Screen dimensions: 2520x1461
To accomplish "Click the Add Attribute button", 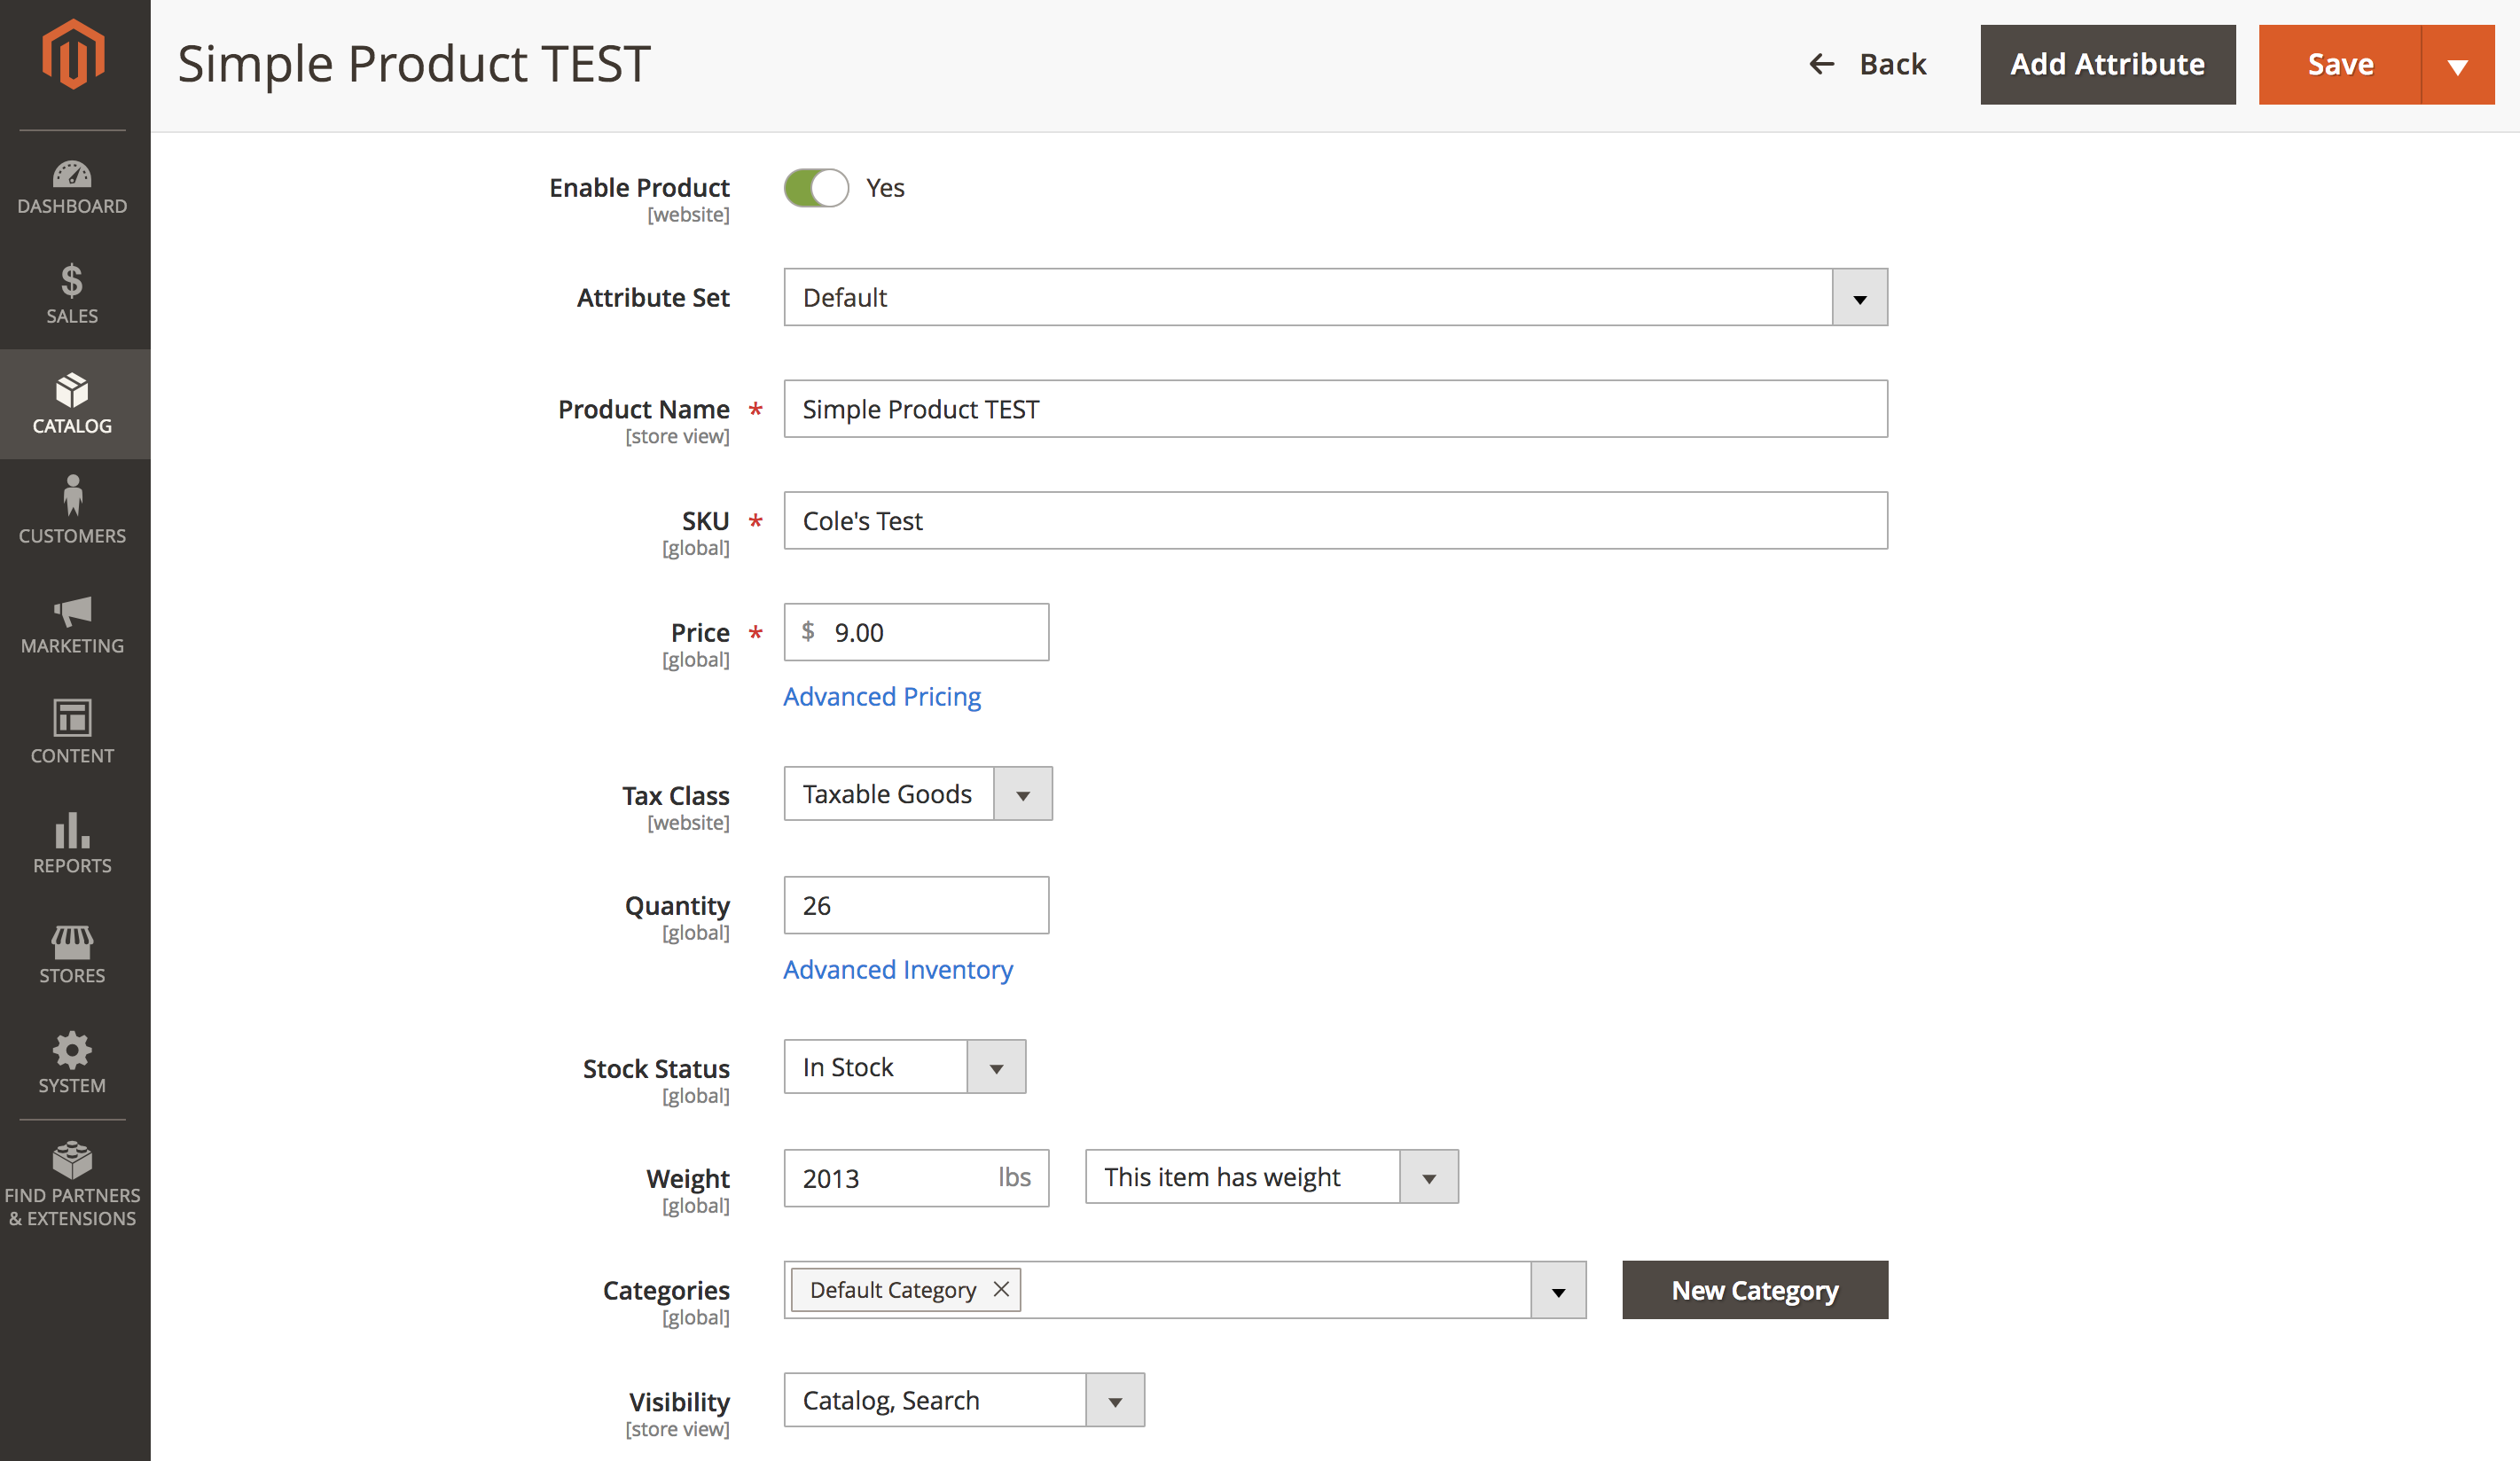I will click(x=2106, y=63).
